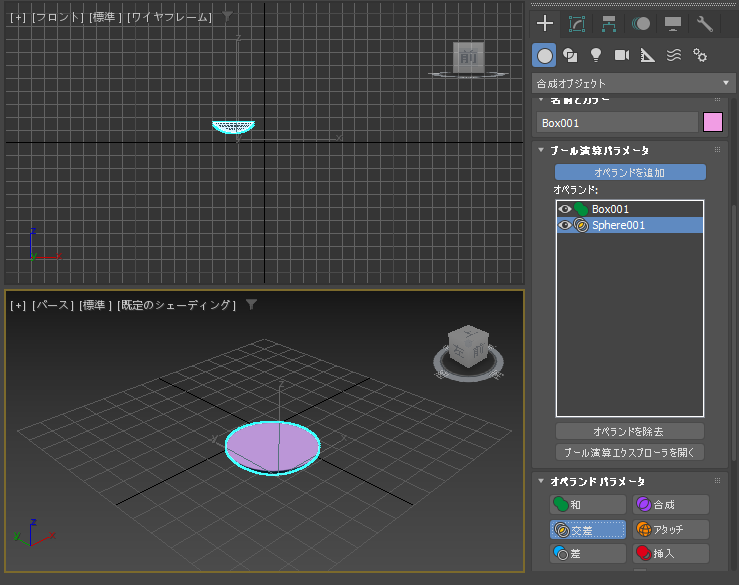Image resolution: width=739 pixels, height=585 pixels.
Task: Click the perspective viewport filter funnel icon
Action: [x=251, y=305]
